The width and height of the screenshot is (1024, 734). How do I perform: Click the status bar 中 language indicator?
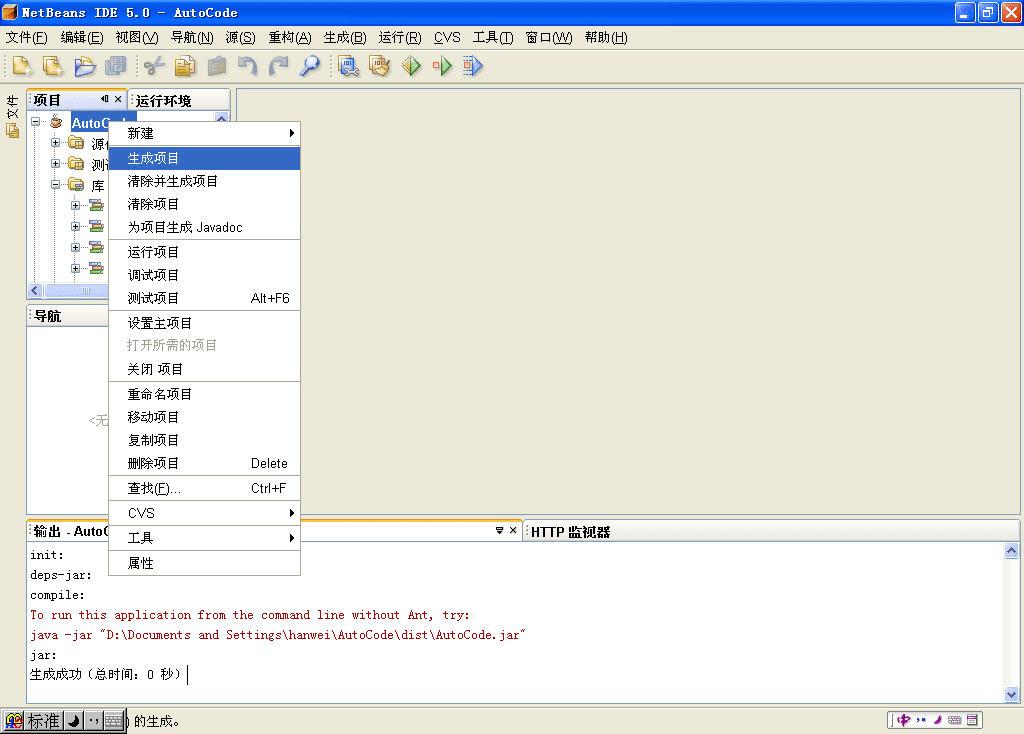pyautogui.click(x=903, y=720)
